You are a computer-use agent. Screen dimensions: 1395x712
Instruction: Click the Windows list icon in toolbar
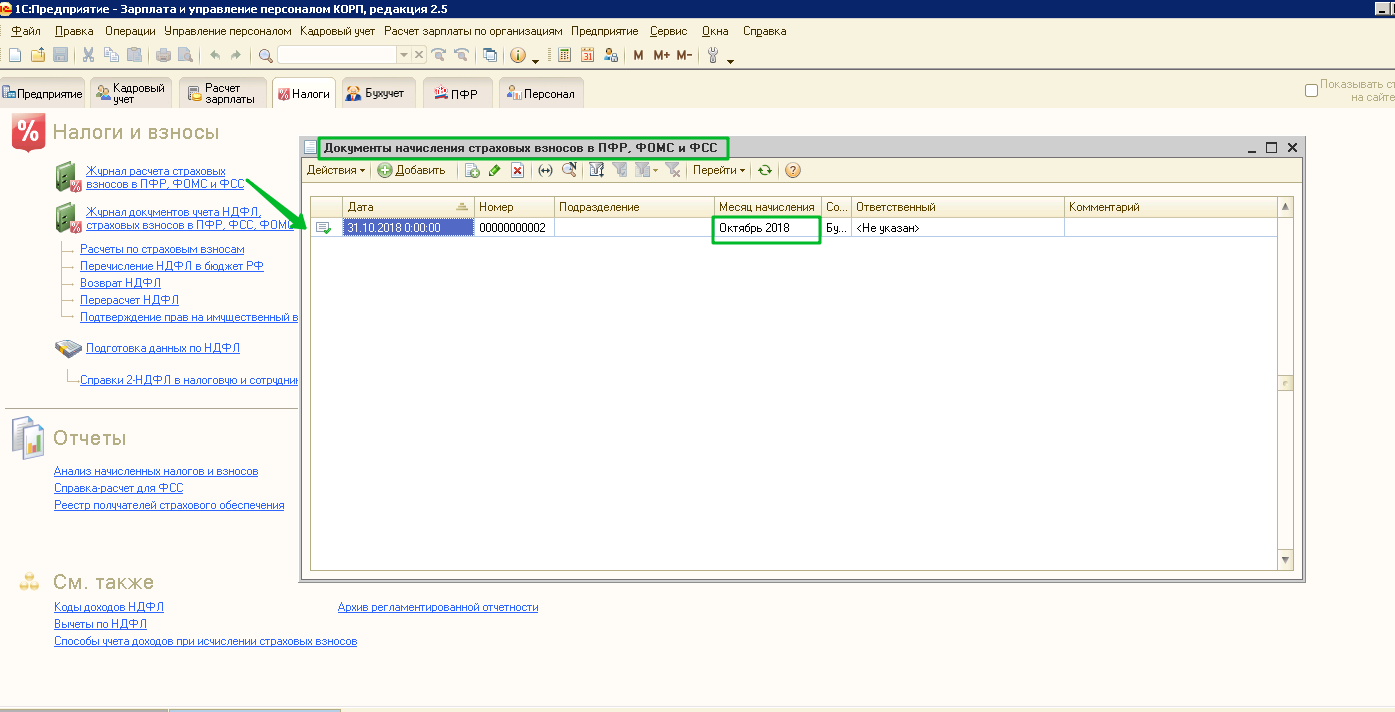pyautogui.click(x=490, y=55)
